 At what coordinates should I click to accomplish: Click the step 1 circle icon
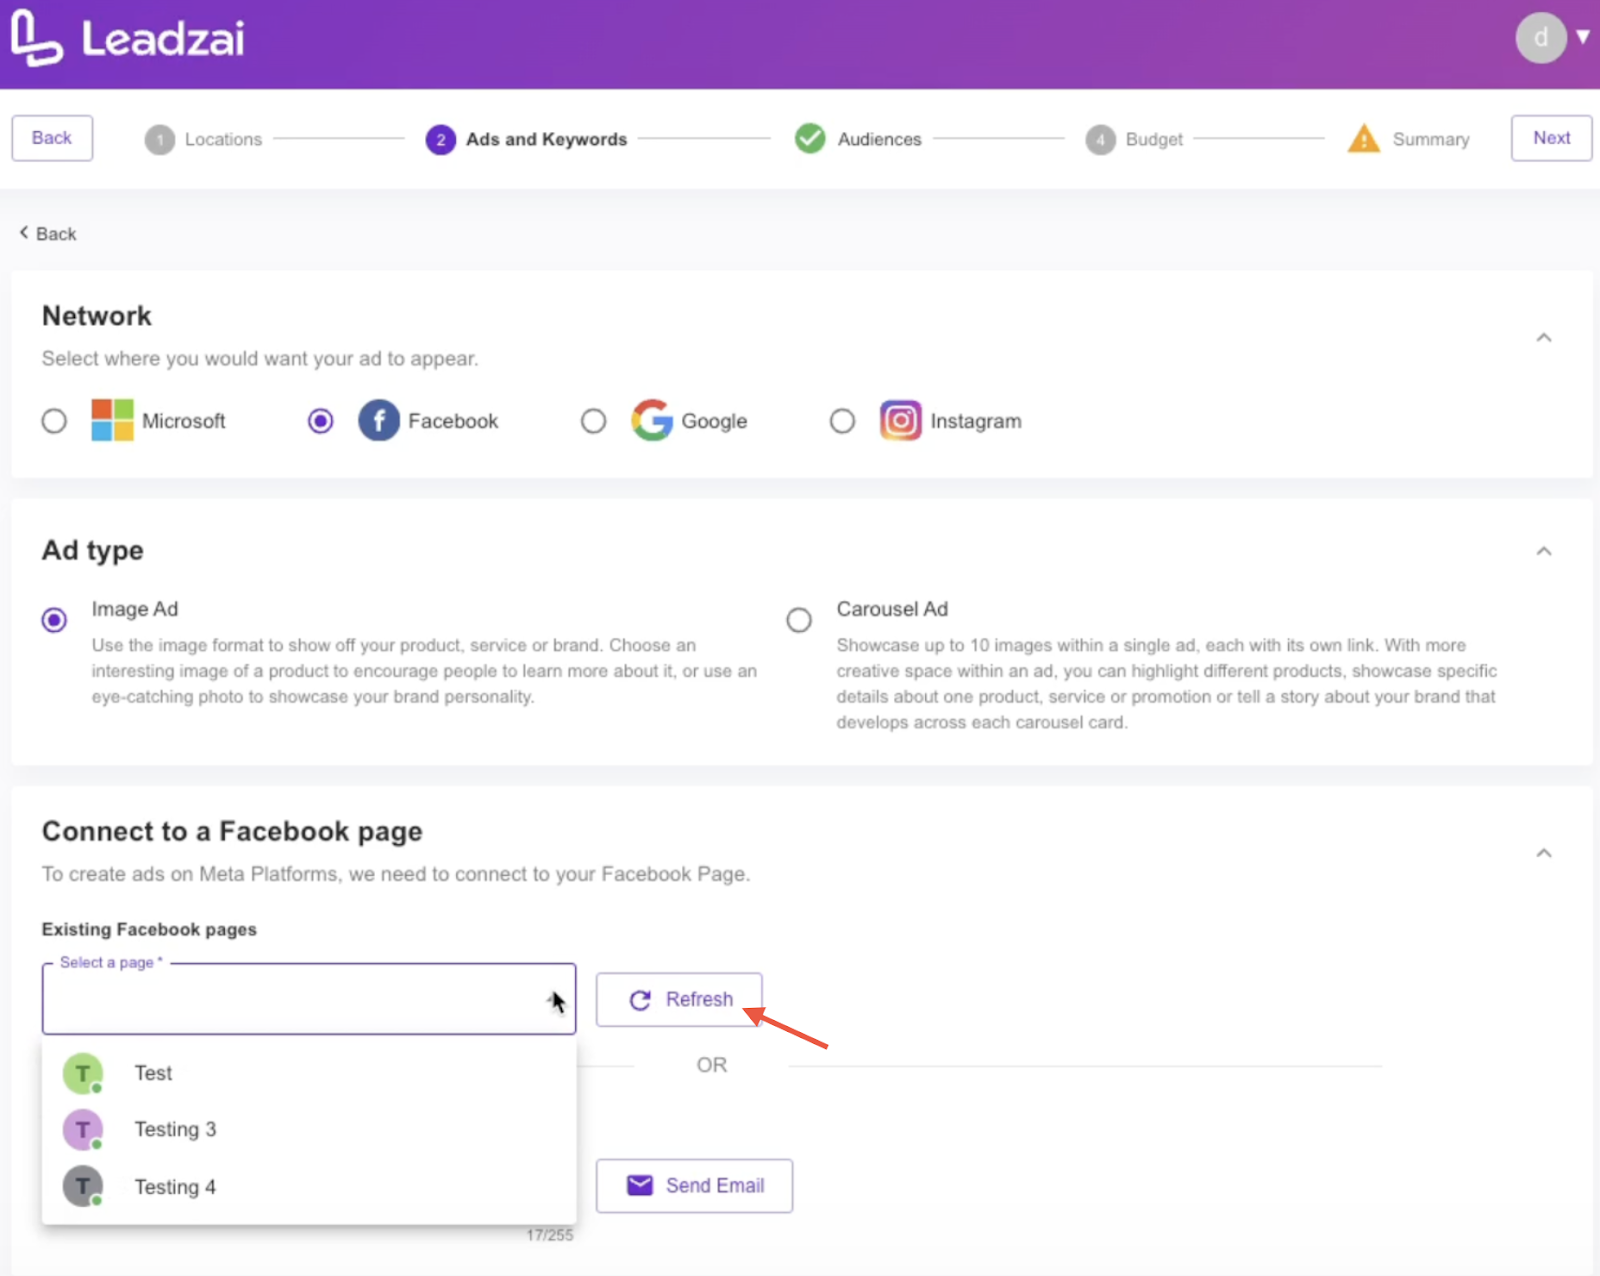pyautogui.click(x=160, y=140)
